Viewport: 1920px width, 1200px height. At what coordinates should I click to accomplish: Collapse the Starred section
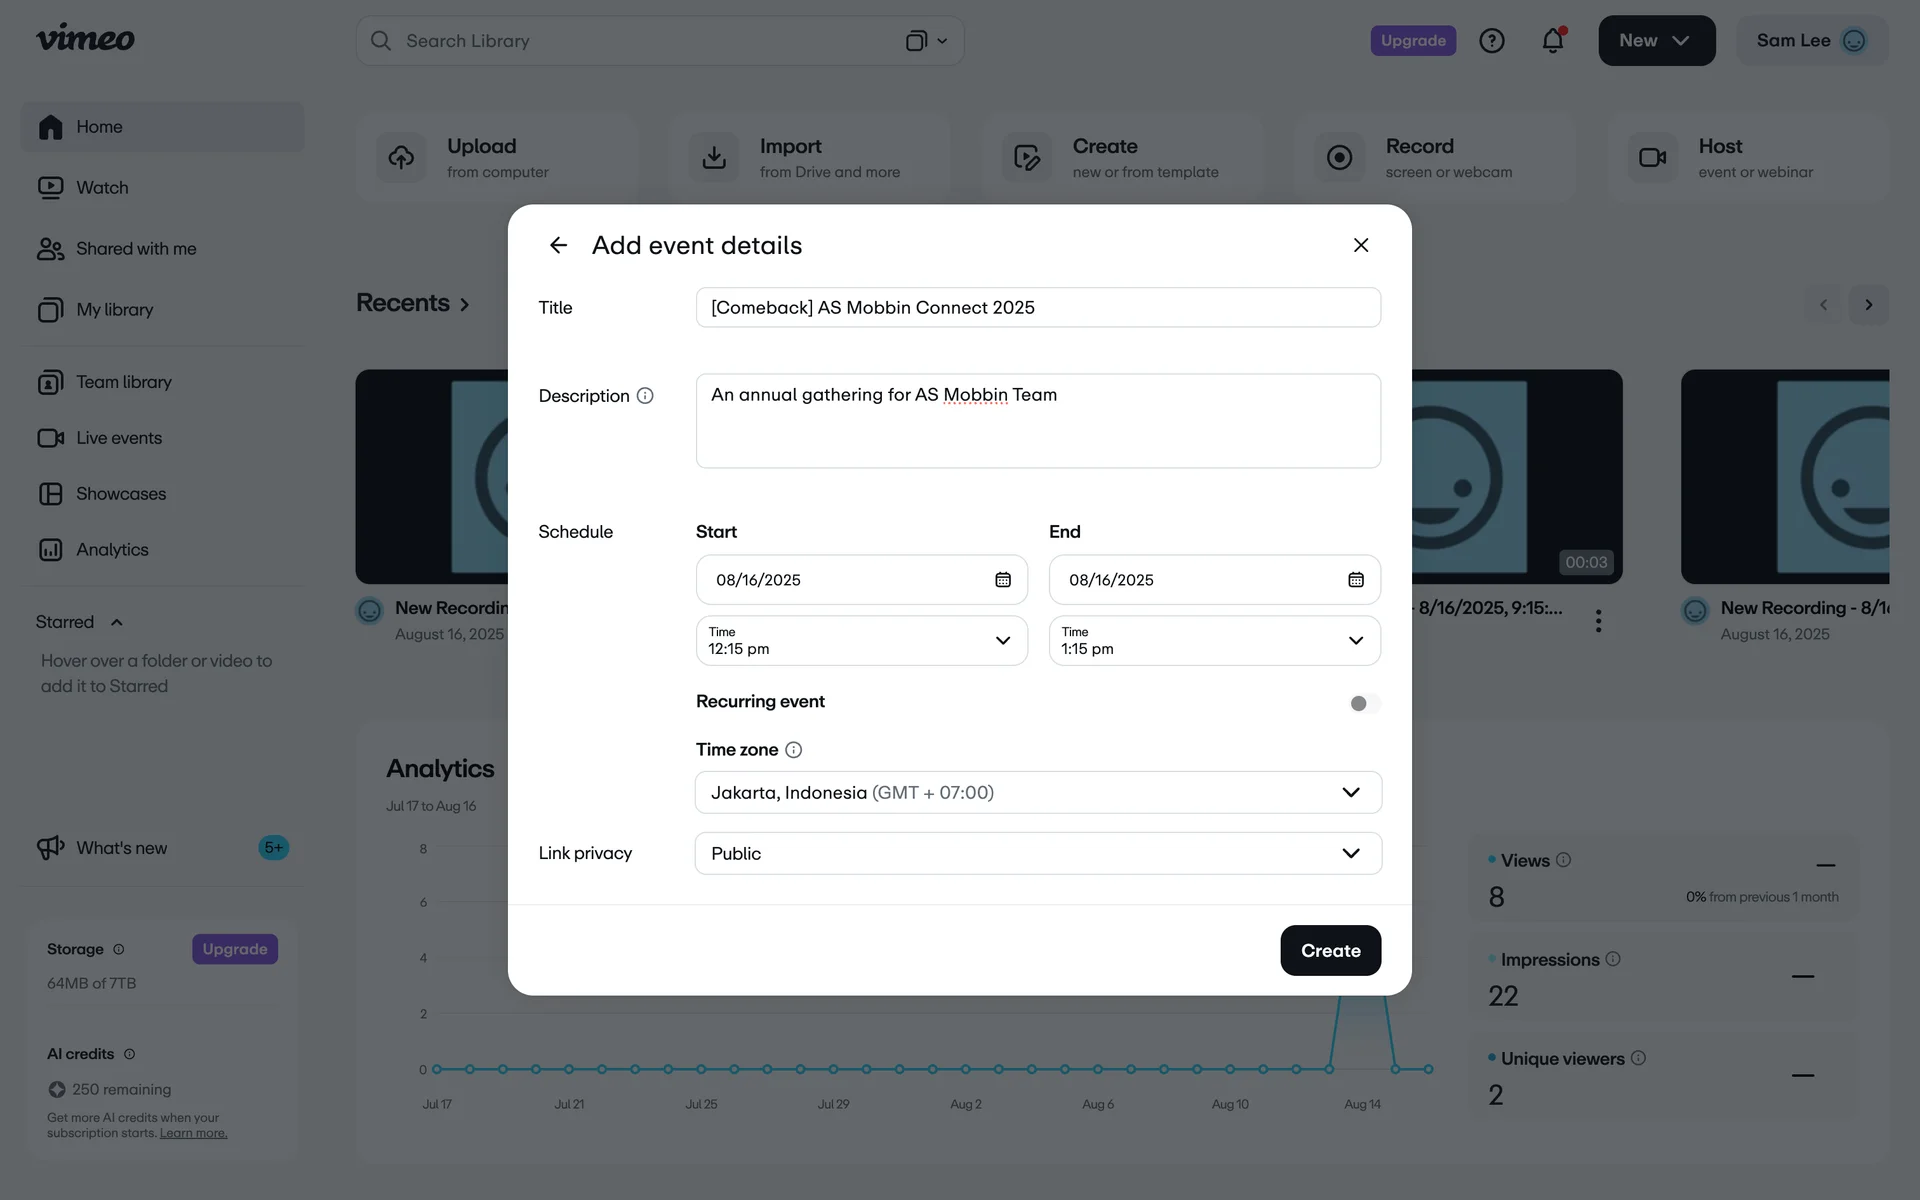[117, 622]
